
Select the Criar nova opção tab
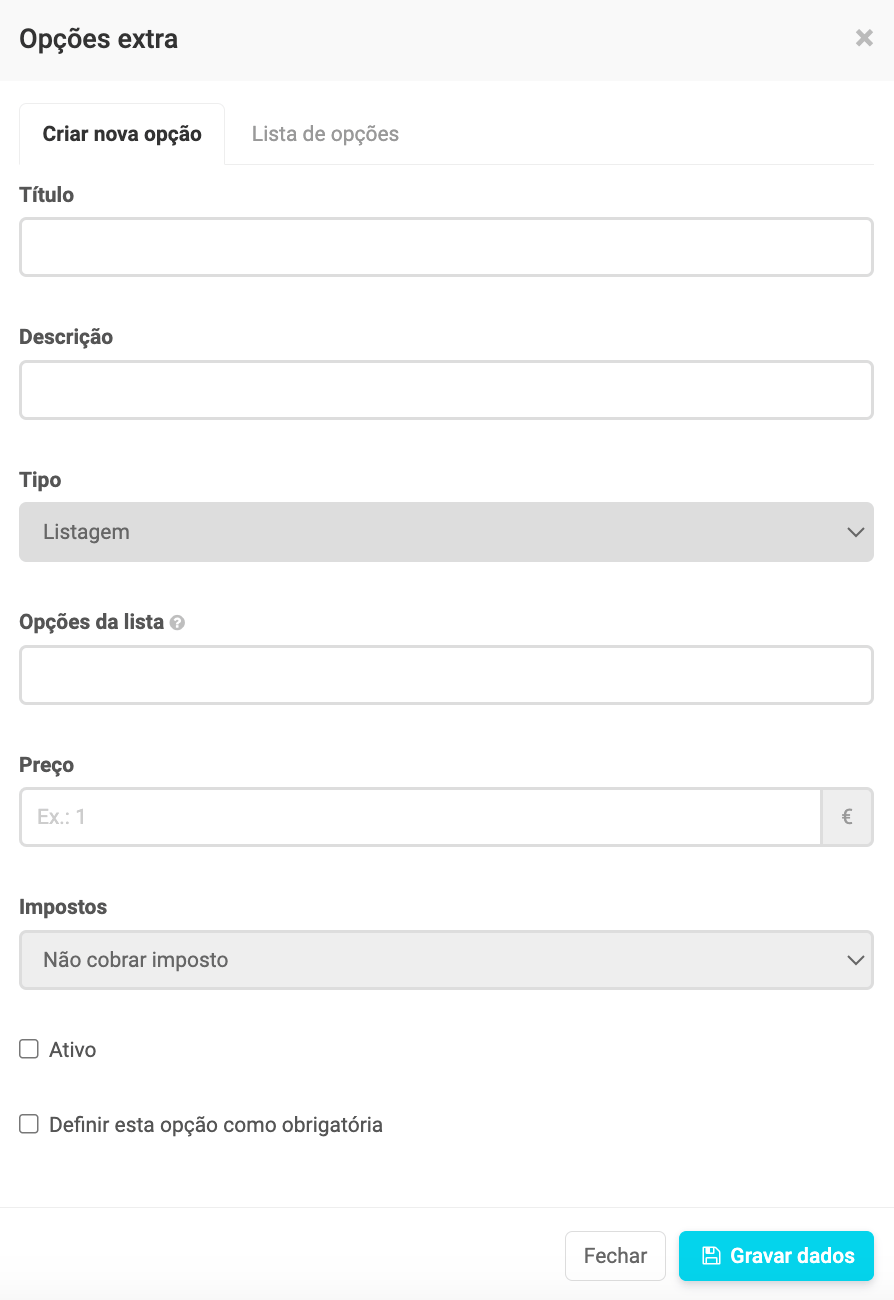tap(122, 134)
